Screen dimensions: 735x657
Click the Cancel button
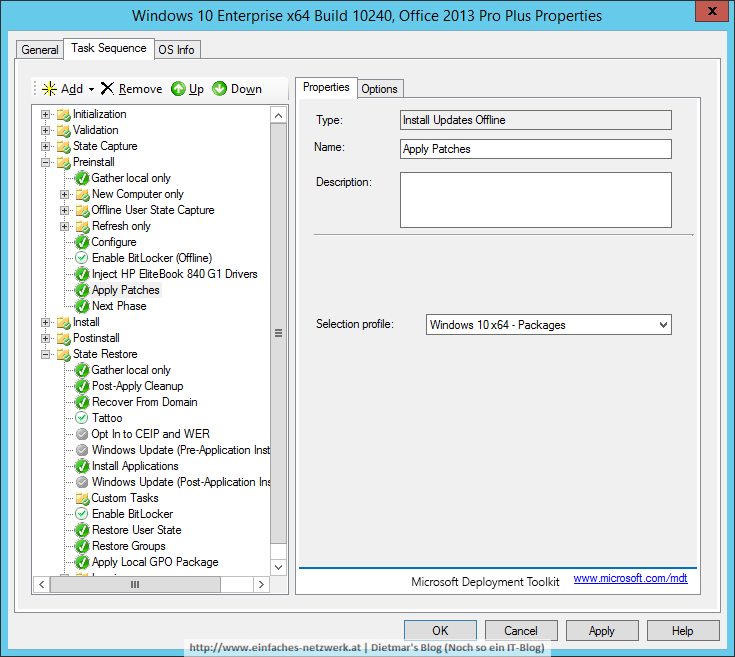click(x=521, y=631)
